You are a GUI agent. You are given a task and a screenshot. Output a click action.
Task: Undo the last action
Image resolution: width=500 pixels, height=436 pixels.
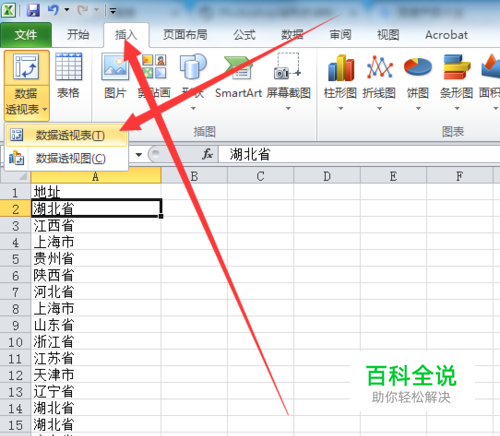tap(53, 10)
